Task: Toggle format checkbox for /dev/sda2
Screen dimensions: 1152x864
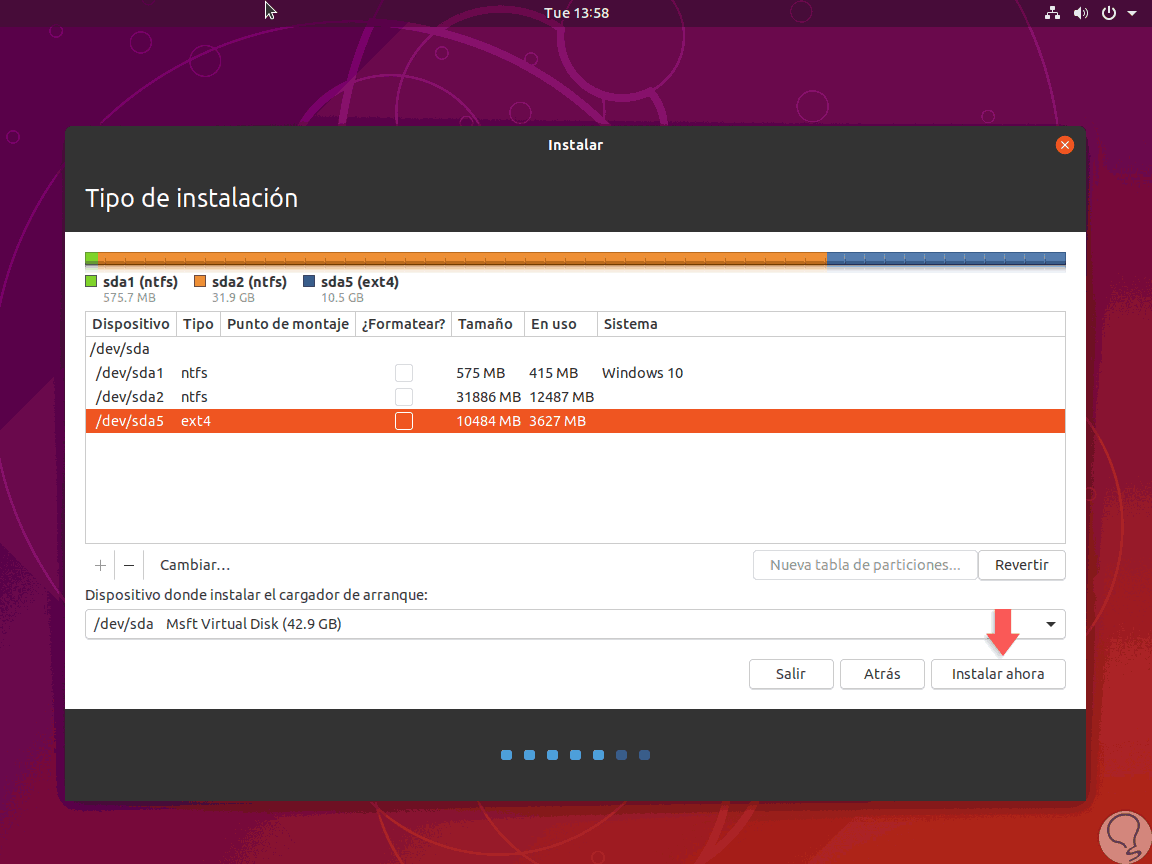Action: tap(403, 397)
